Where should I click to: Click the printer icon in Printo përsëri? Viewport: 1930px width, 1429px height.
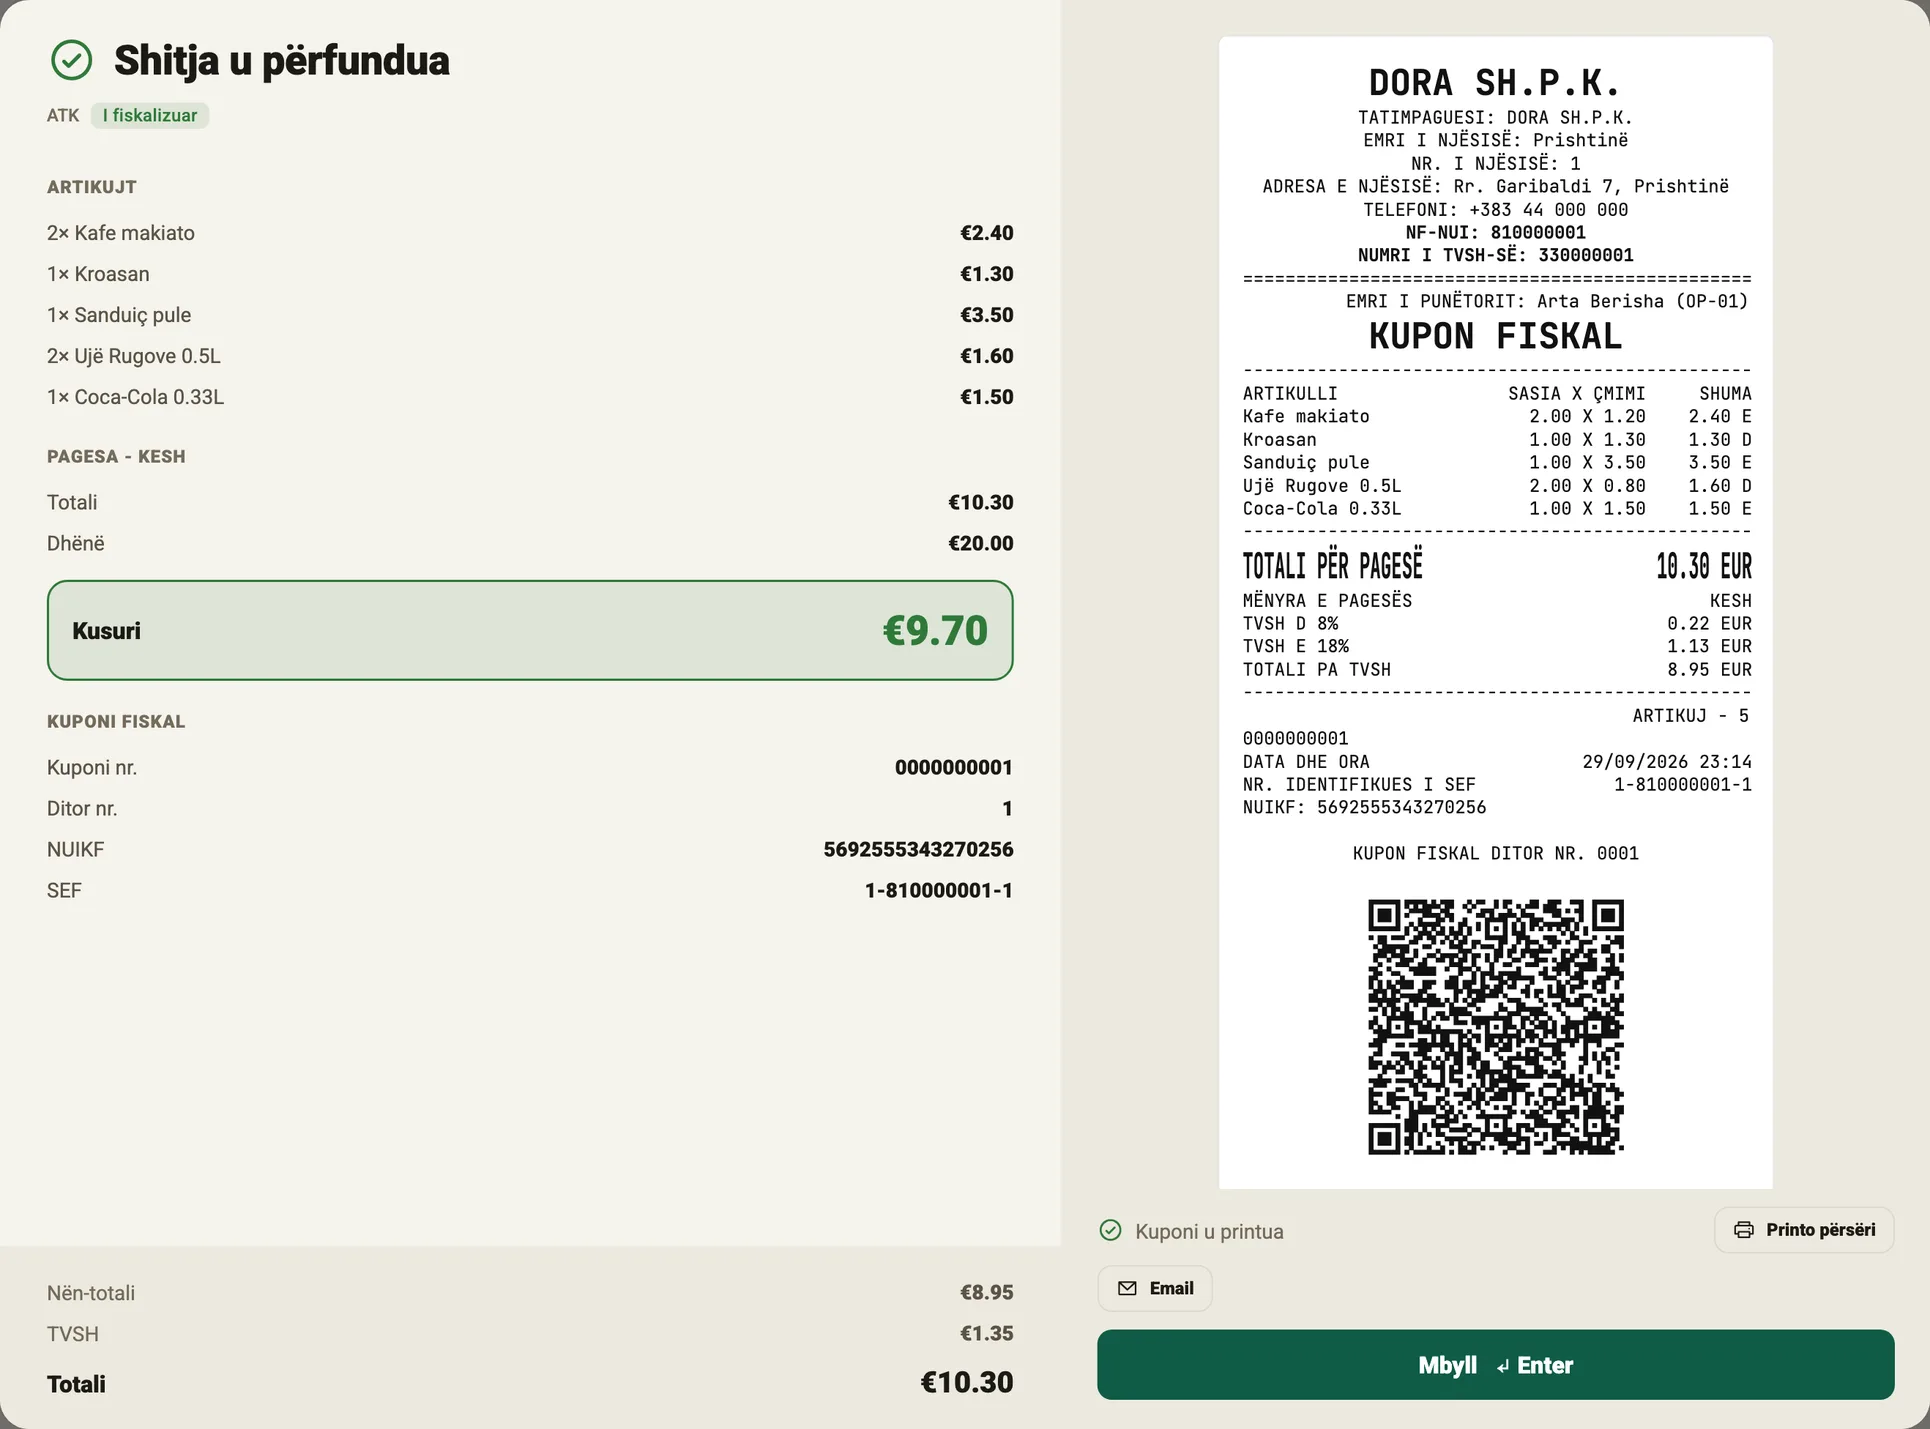tap(1743, 1230)
